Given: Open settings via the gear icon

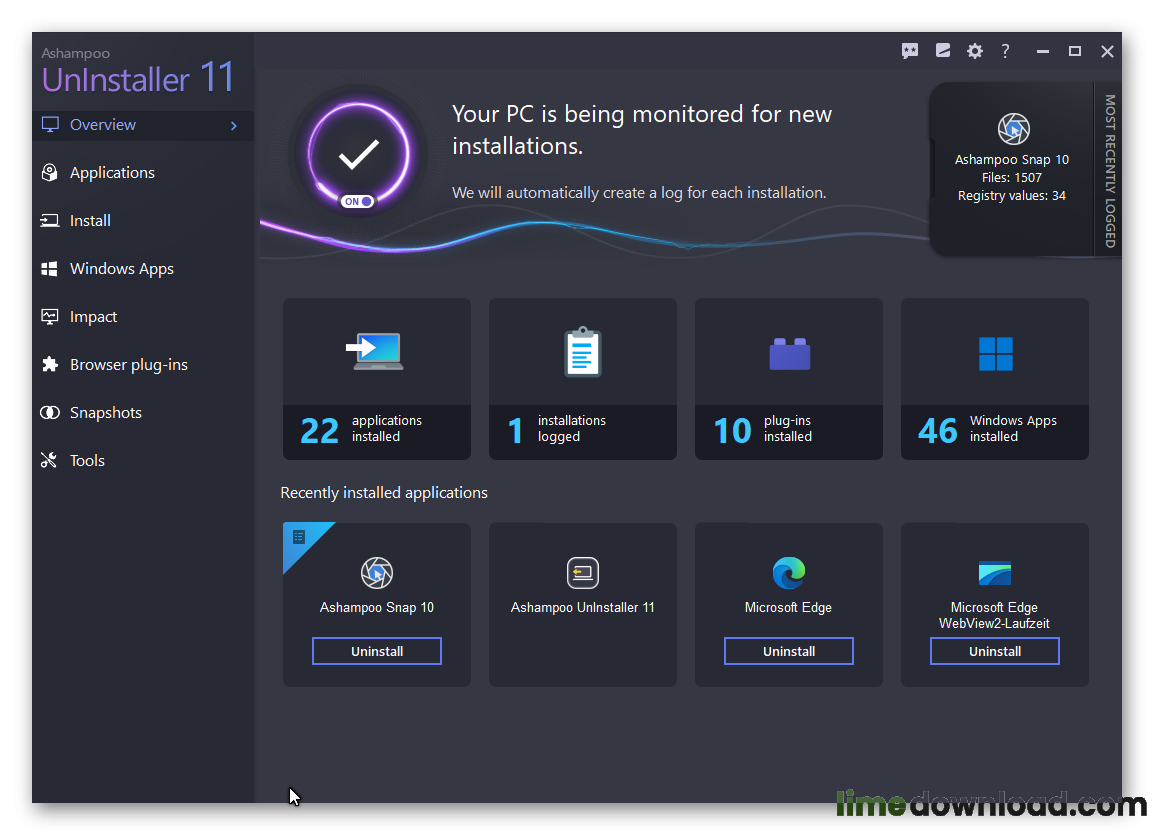Looking at the screenshot, I should [974, 51].
